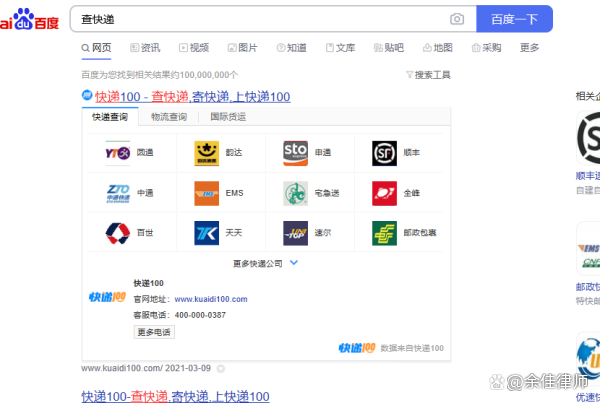The width and height of the screenshot is (600, 403).
Task: Click the 百度一下 search button
Action: click(514, 19)
